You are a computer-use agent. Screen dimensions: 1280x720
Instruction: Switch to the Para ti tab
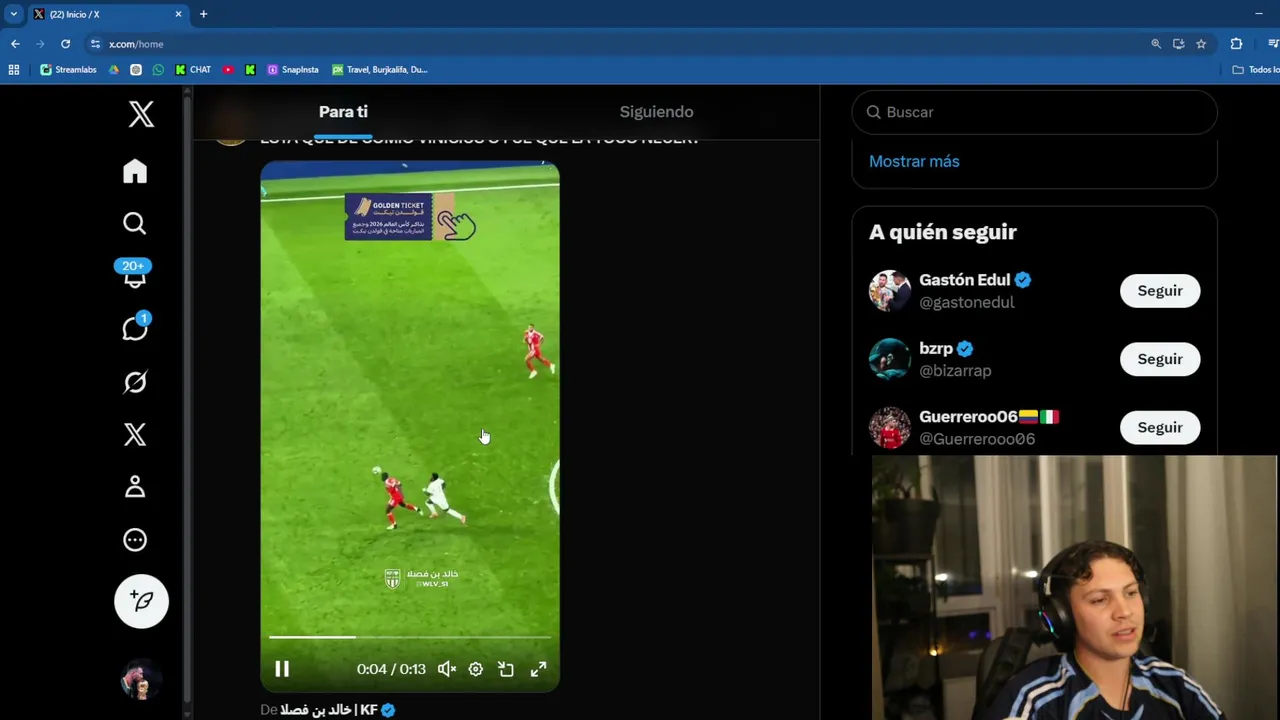pos(343,112)
